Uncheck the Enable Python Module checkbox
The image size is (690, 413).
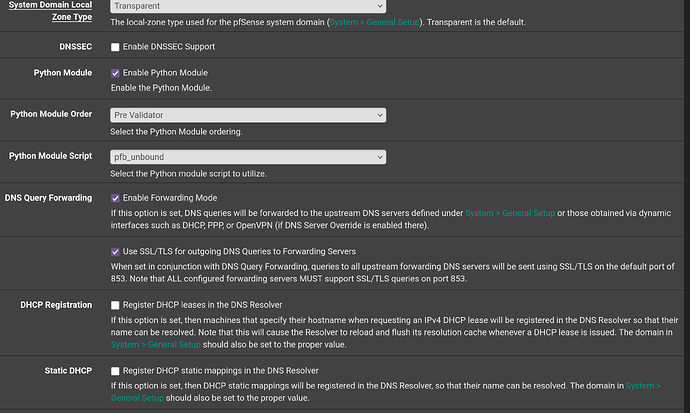coord(116,73)
